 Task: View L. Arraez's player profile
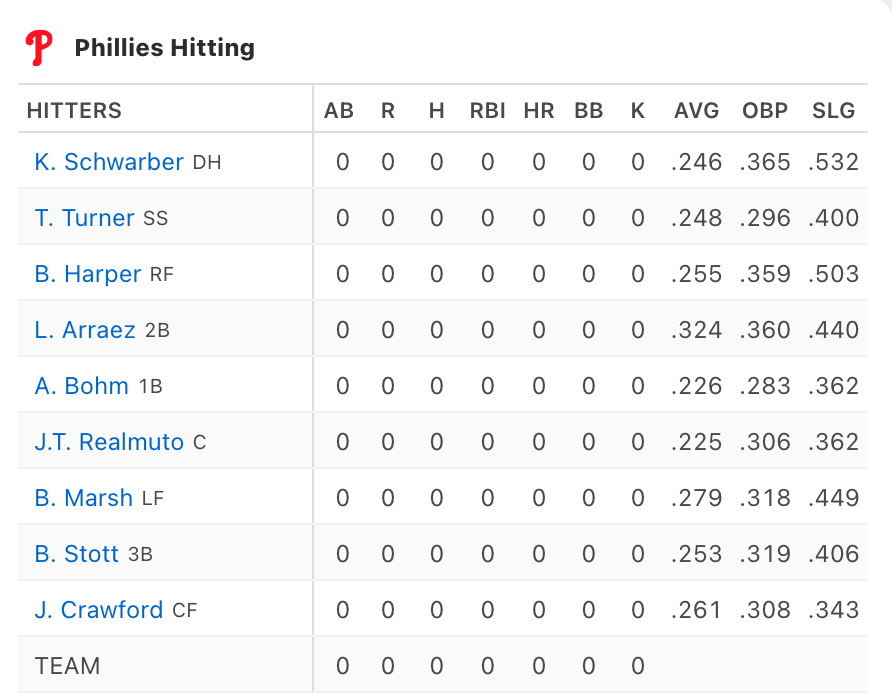pos(85,330)
